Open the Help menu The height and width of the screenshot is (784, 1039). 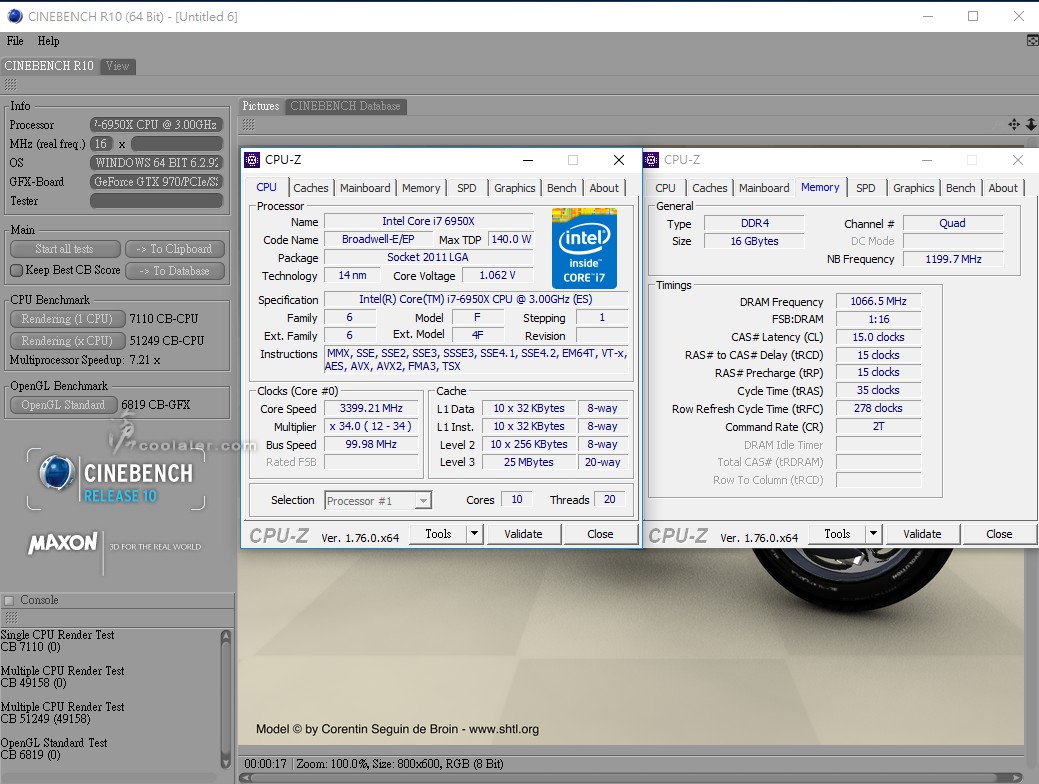coord(48,41)
